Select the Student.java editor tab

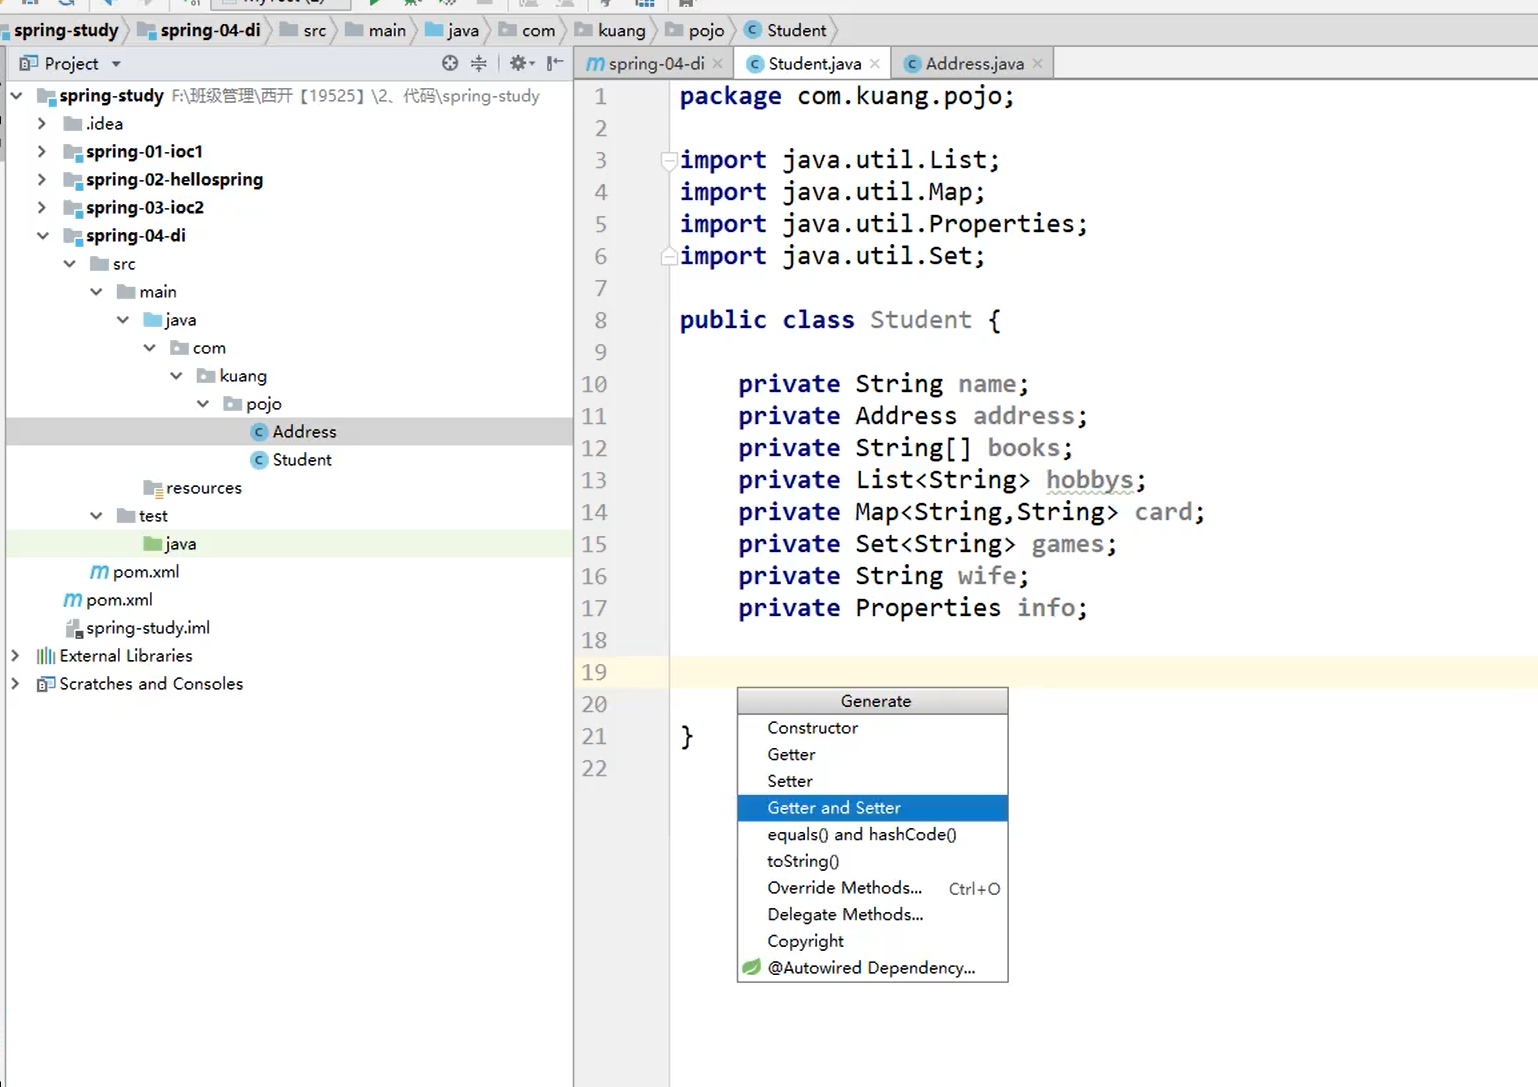(x=813, y=64)
